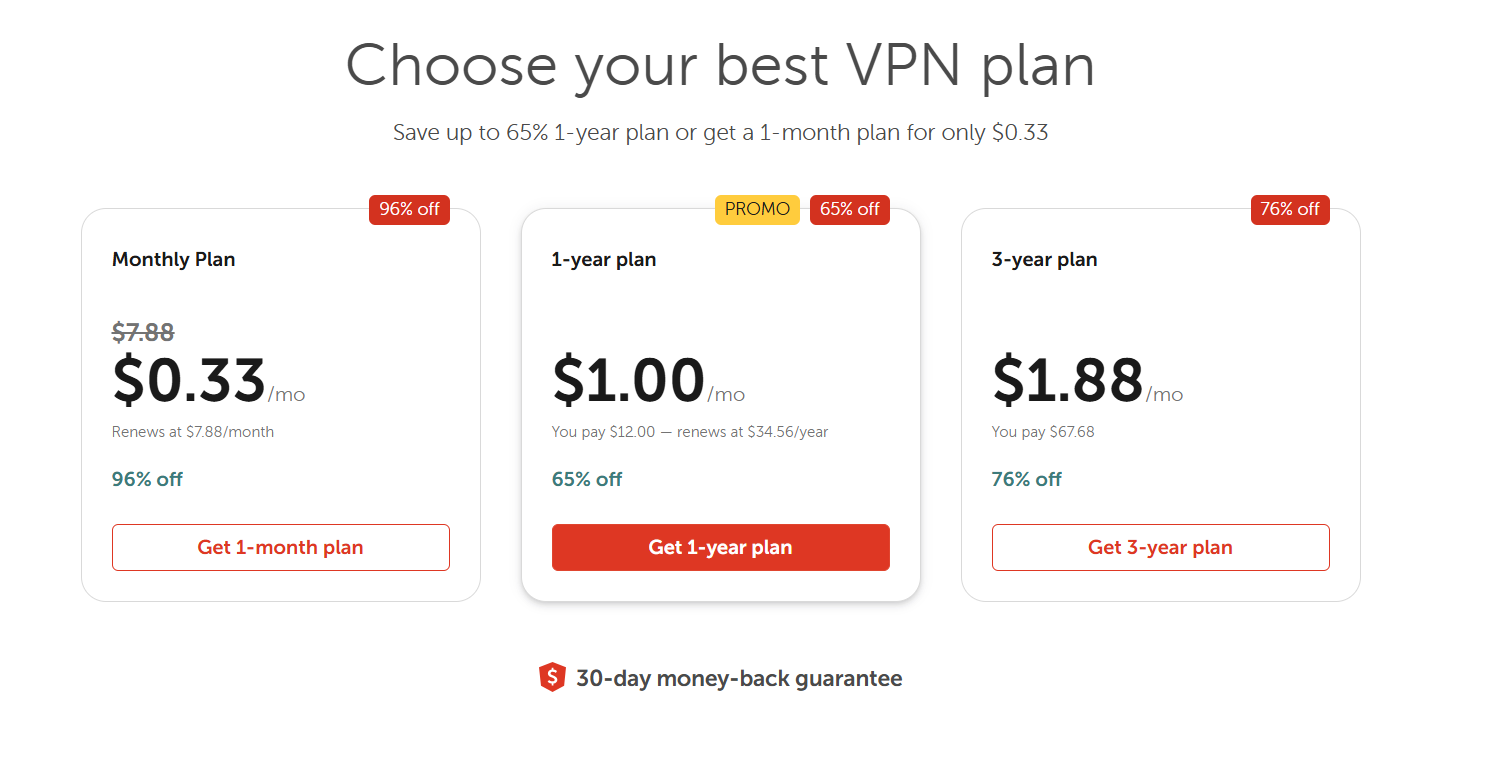Choose the Get 3-year plan button

(1160, 547)
